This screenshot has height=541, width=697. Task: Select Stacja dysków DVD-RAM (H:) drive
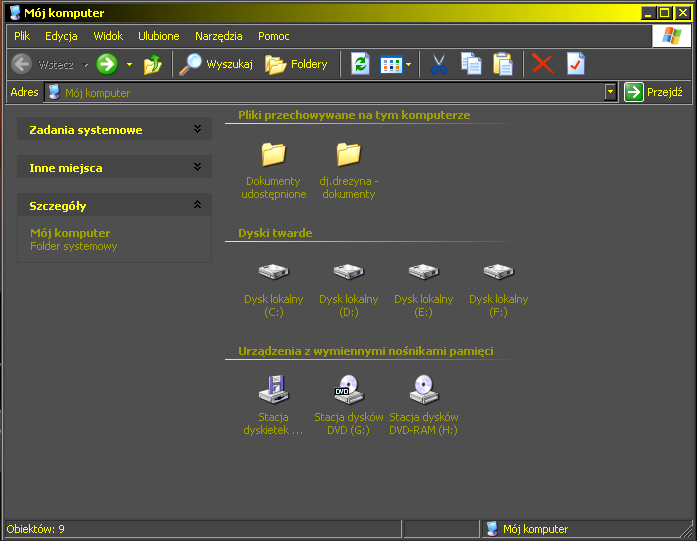point(423,401)
